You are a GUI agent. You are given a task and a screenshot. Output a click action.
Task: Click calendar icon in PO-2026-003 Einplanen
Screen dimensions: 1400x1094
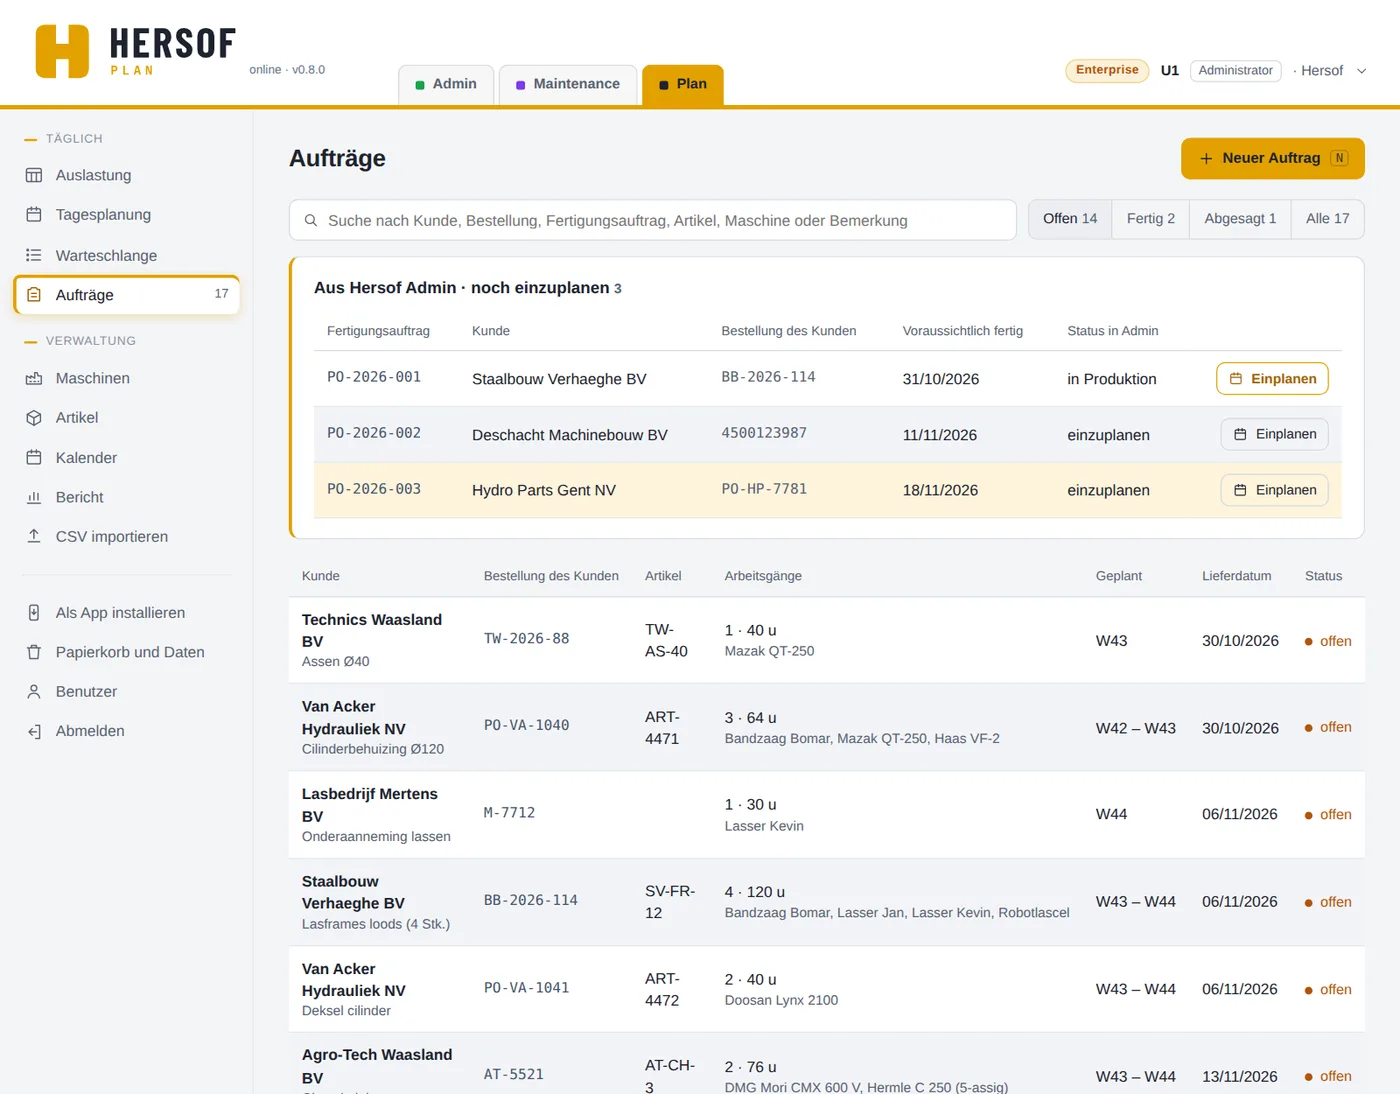[1240, 490]
